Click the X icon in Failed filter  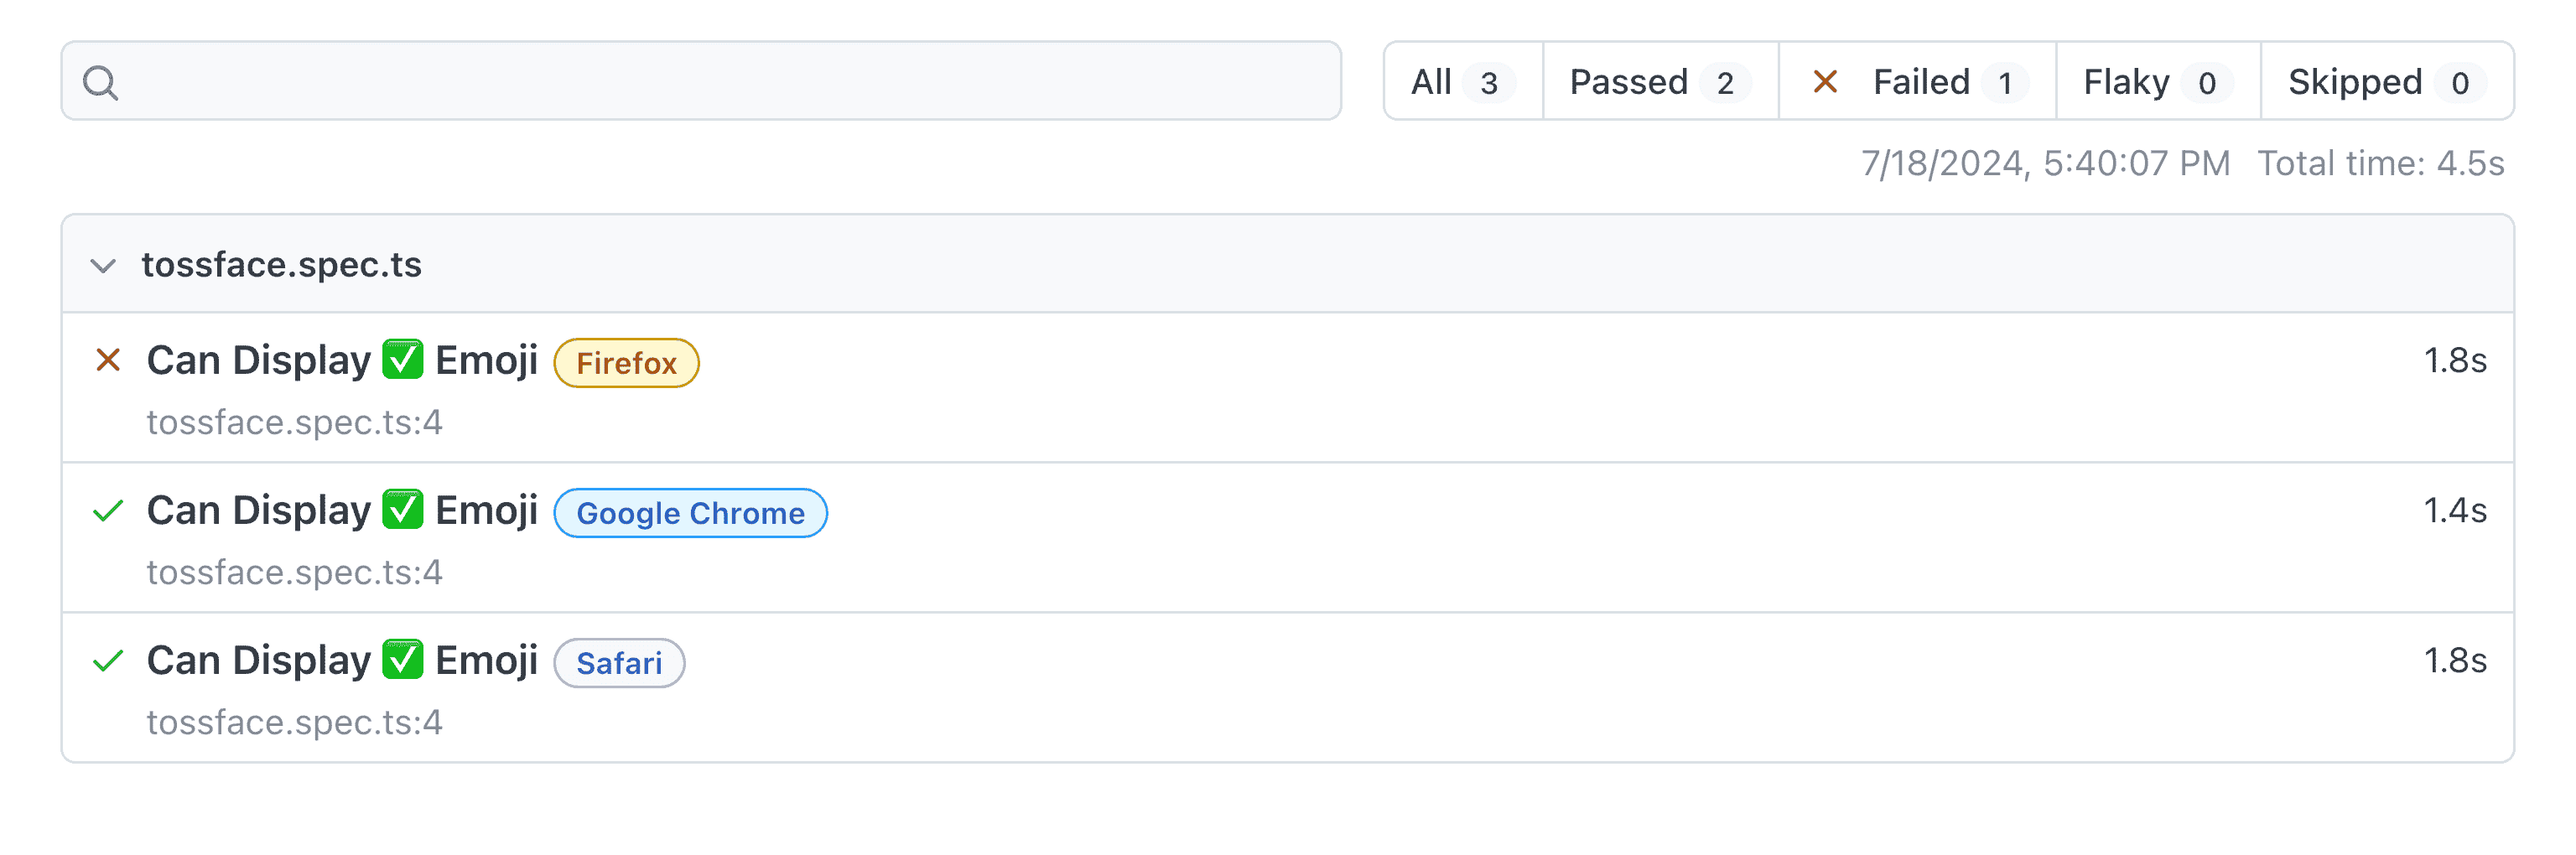coord(1825,82)
